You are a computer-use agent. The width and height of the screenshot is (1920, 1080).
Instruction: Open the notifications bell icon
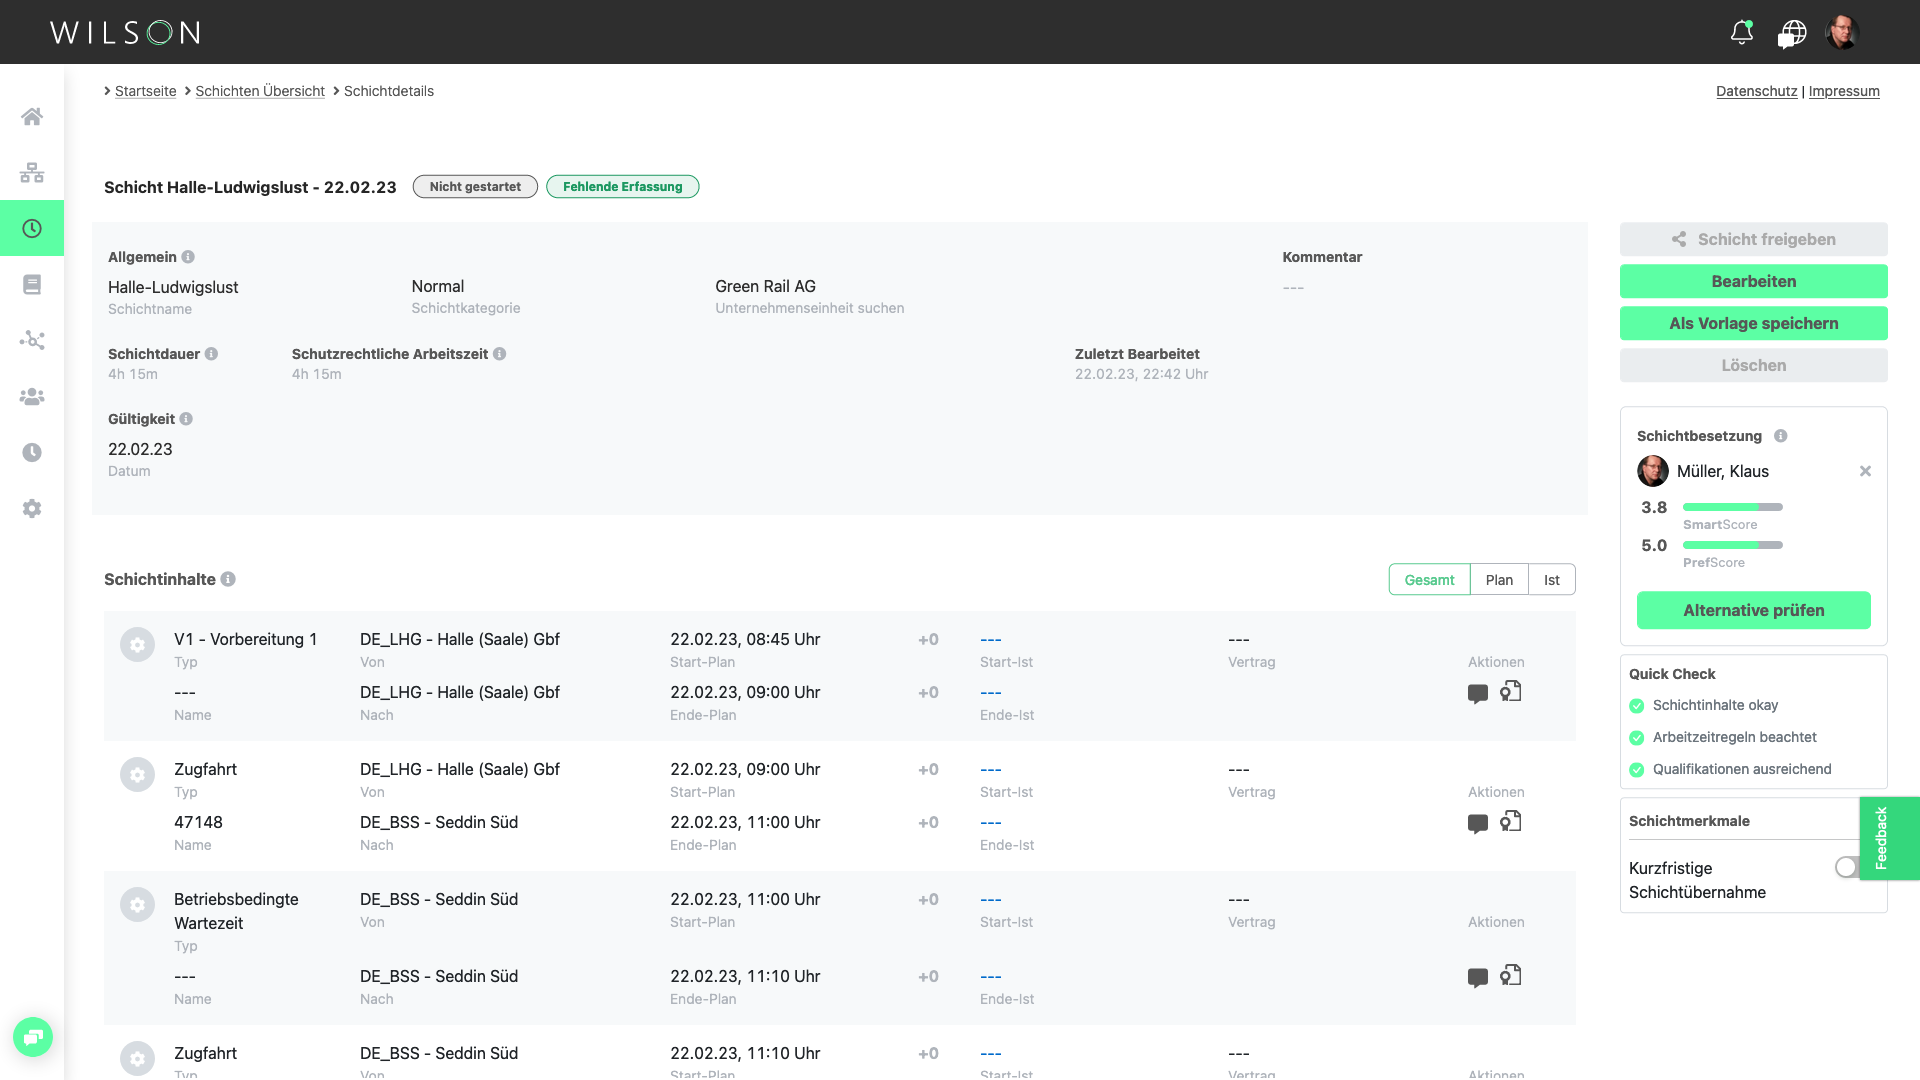(1741, 32)
